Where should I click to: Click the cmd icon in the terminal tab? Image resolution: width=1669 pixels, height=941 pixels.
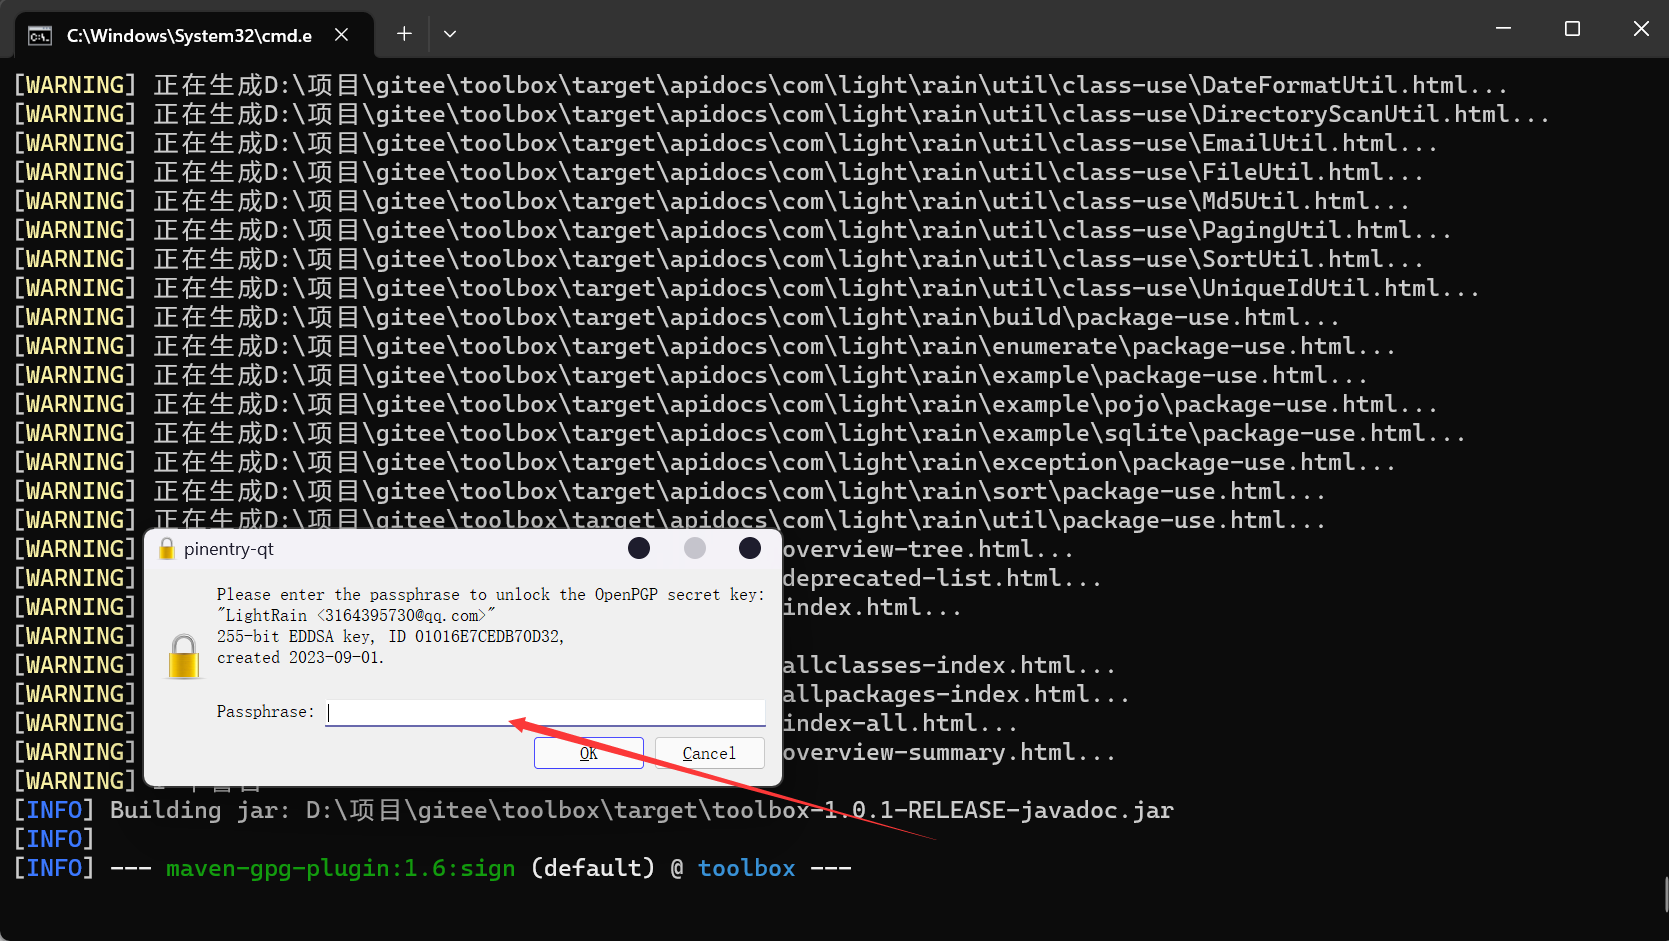click(x=40, y=36)
